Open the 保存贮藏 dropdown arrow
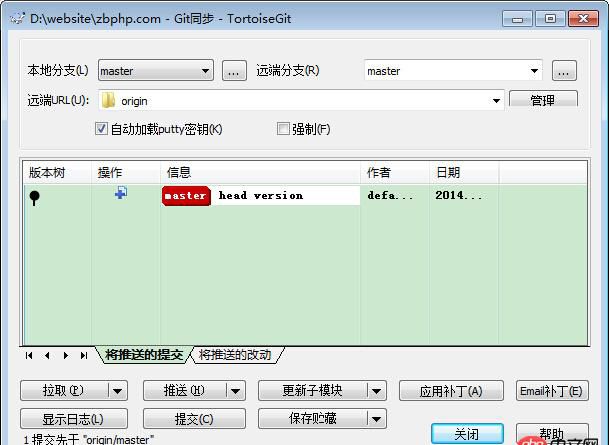This screenshot has width=609, height=445. point(376,419)
